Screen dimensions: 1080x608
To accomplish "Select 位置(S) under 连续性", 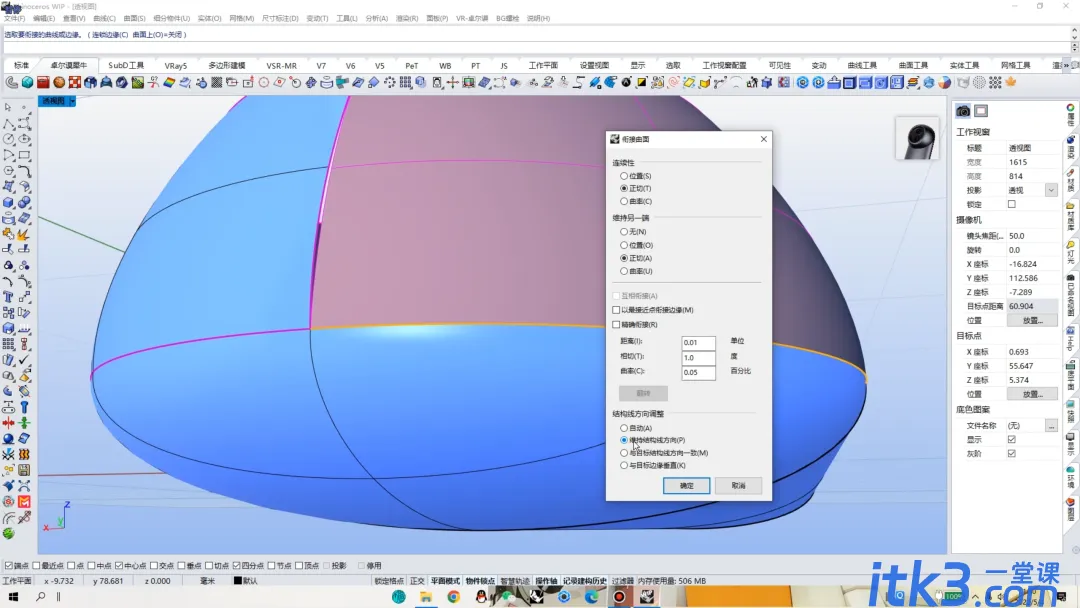I will coord(636,176).
